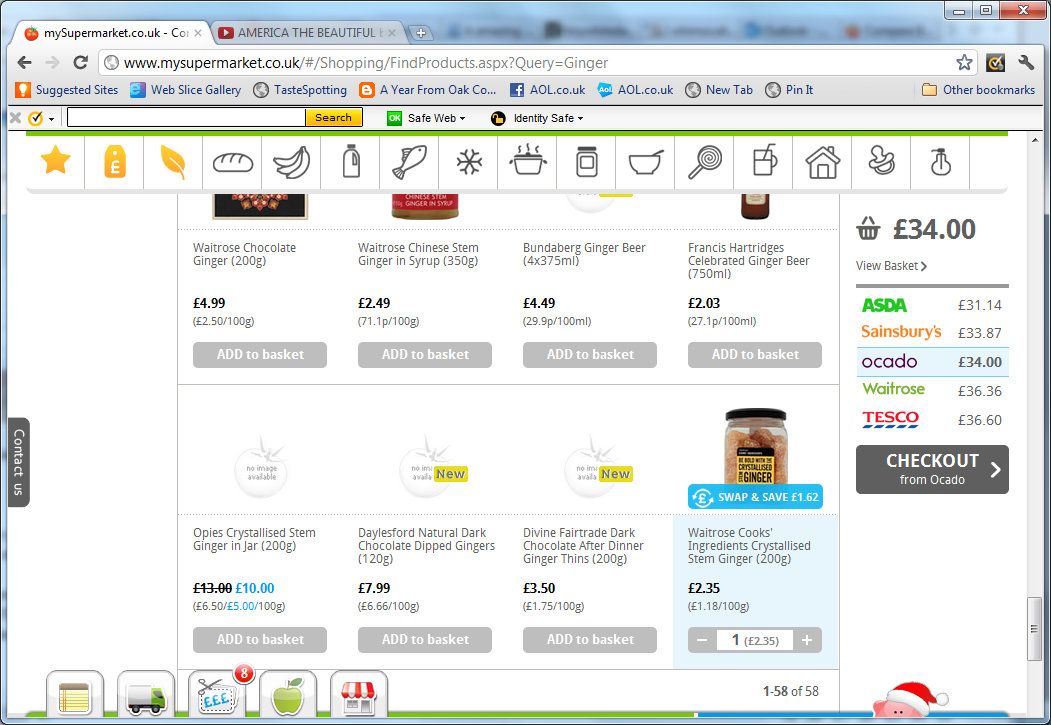
Task: Open the Suggested Sites bookmark
Action: (x=67, y=90)
